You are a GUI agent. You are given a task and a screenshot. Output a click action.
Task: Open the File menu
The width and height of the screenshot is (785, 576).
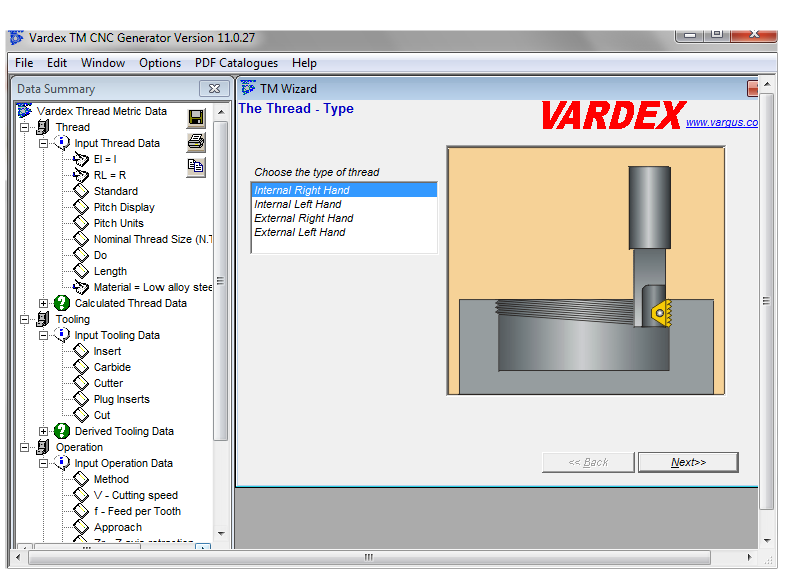(x=24, y=63)
